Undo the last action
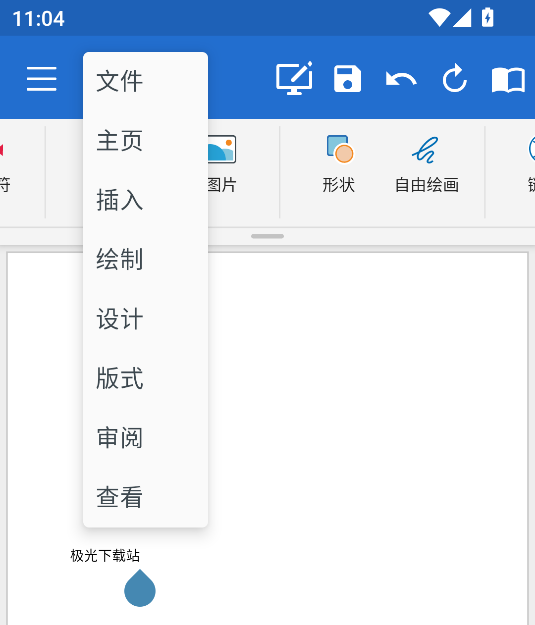The width and height of the screenshot is (535, 625). [x=401, y=79]
